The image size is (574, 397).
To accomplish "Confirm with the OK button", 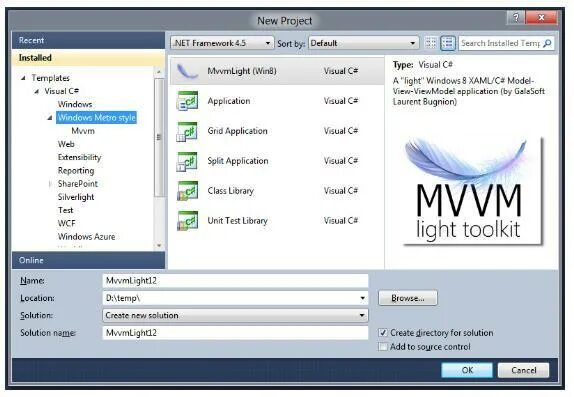I will tap(467, 370).
